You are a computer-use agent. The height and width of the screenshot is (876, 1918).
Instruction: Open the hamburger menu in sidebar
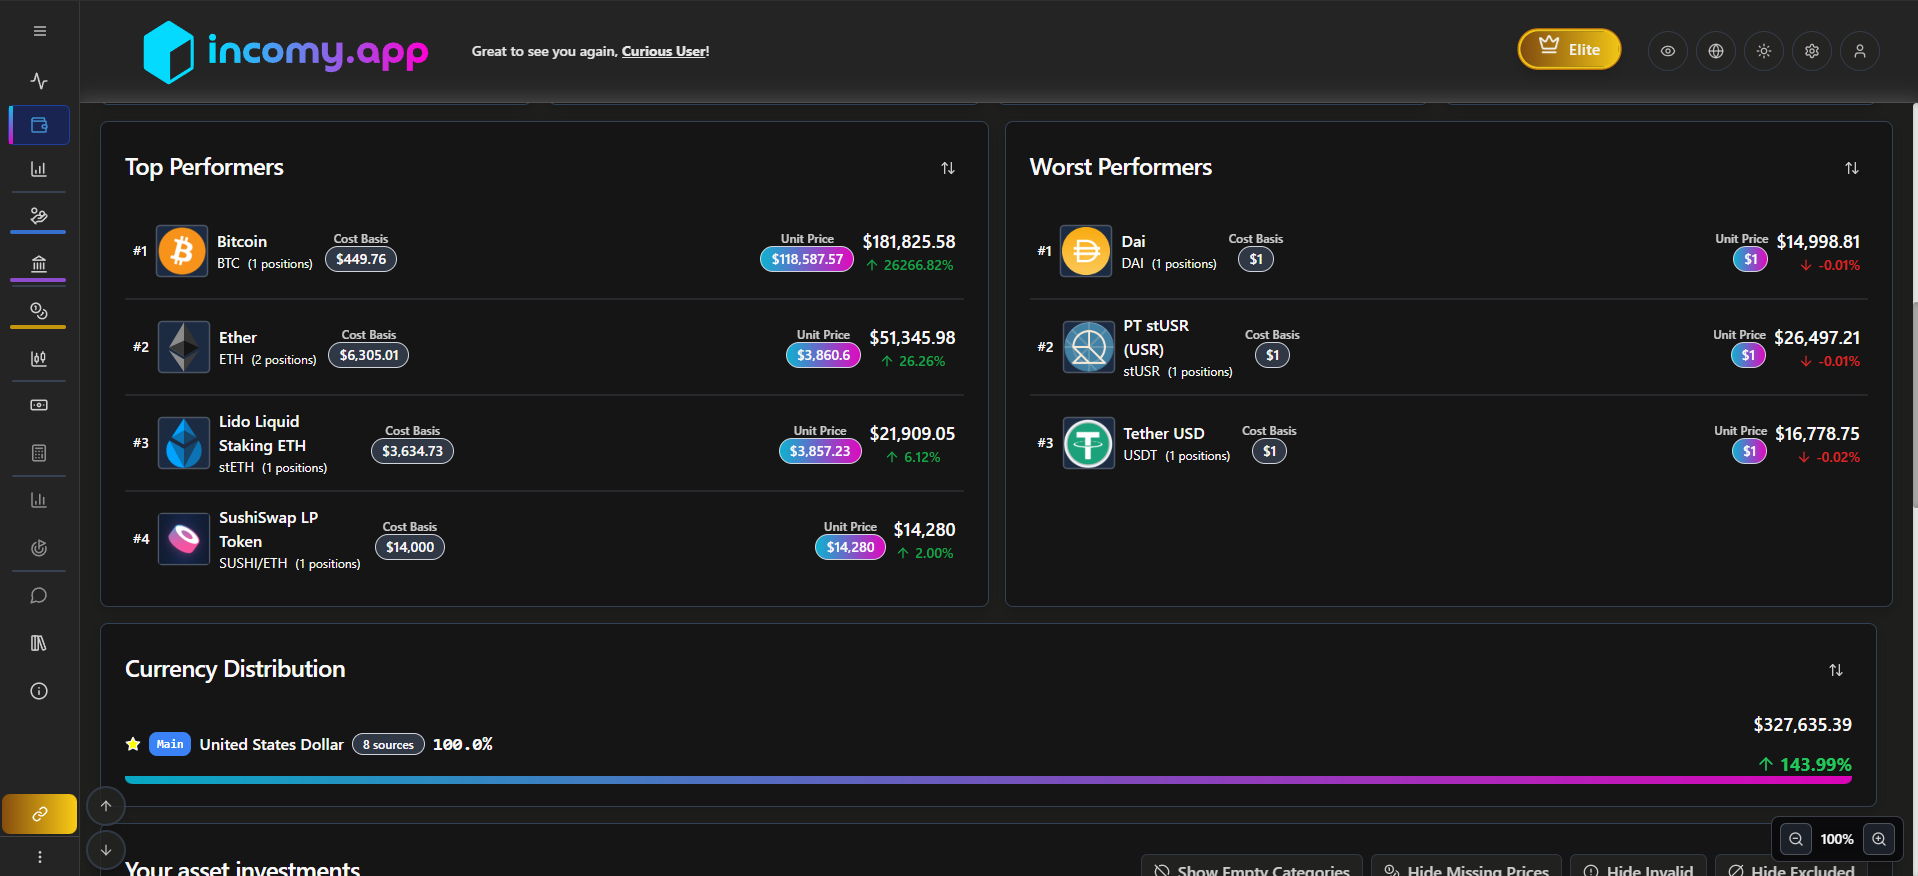[39, 31]
